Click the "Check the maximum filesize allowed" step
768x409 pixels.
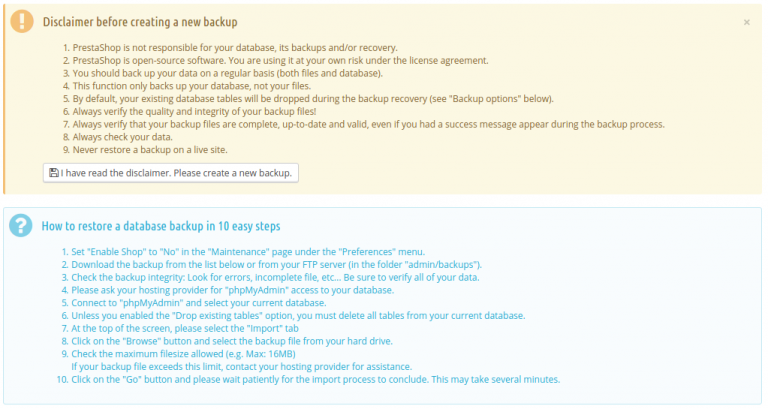185,354
